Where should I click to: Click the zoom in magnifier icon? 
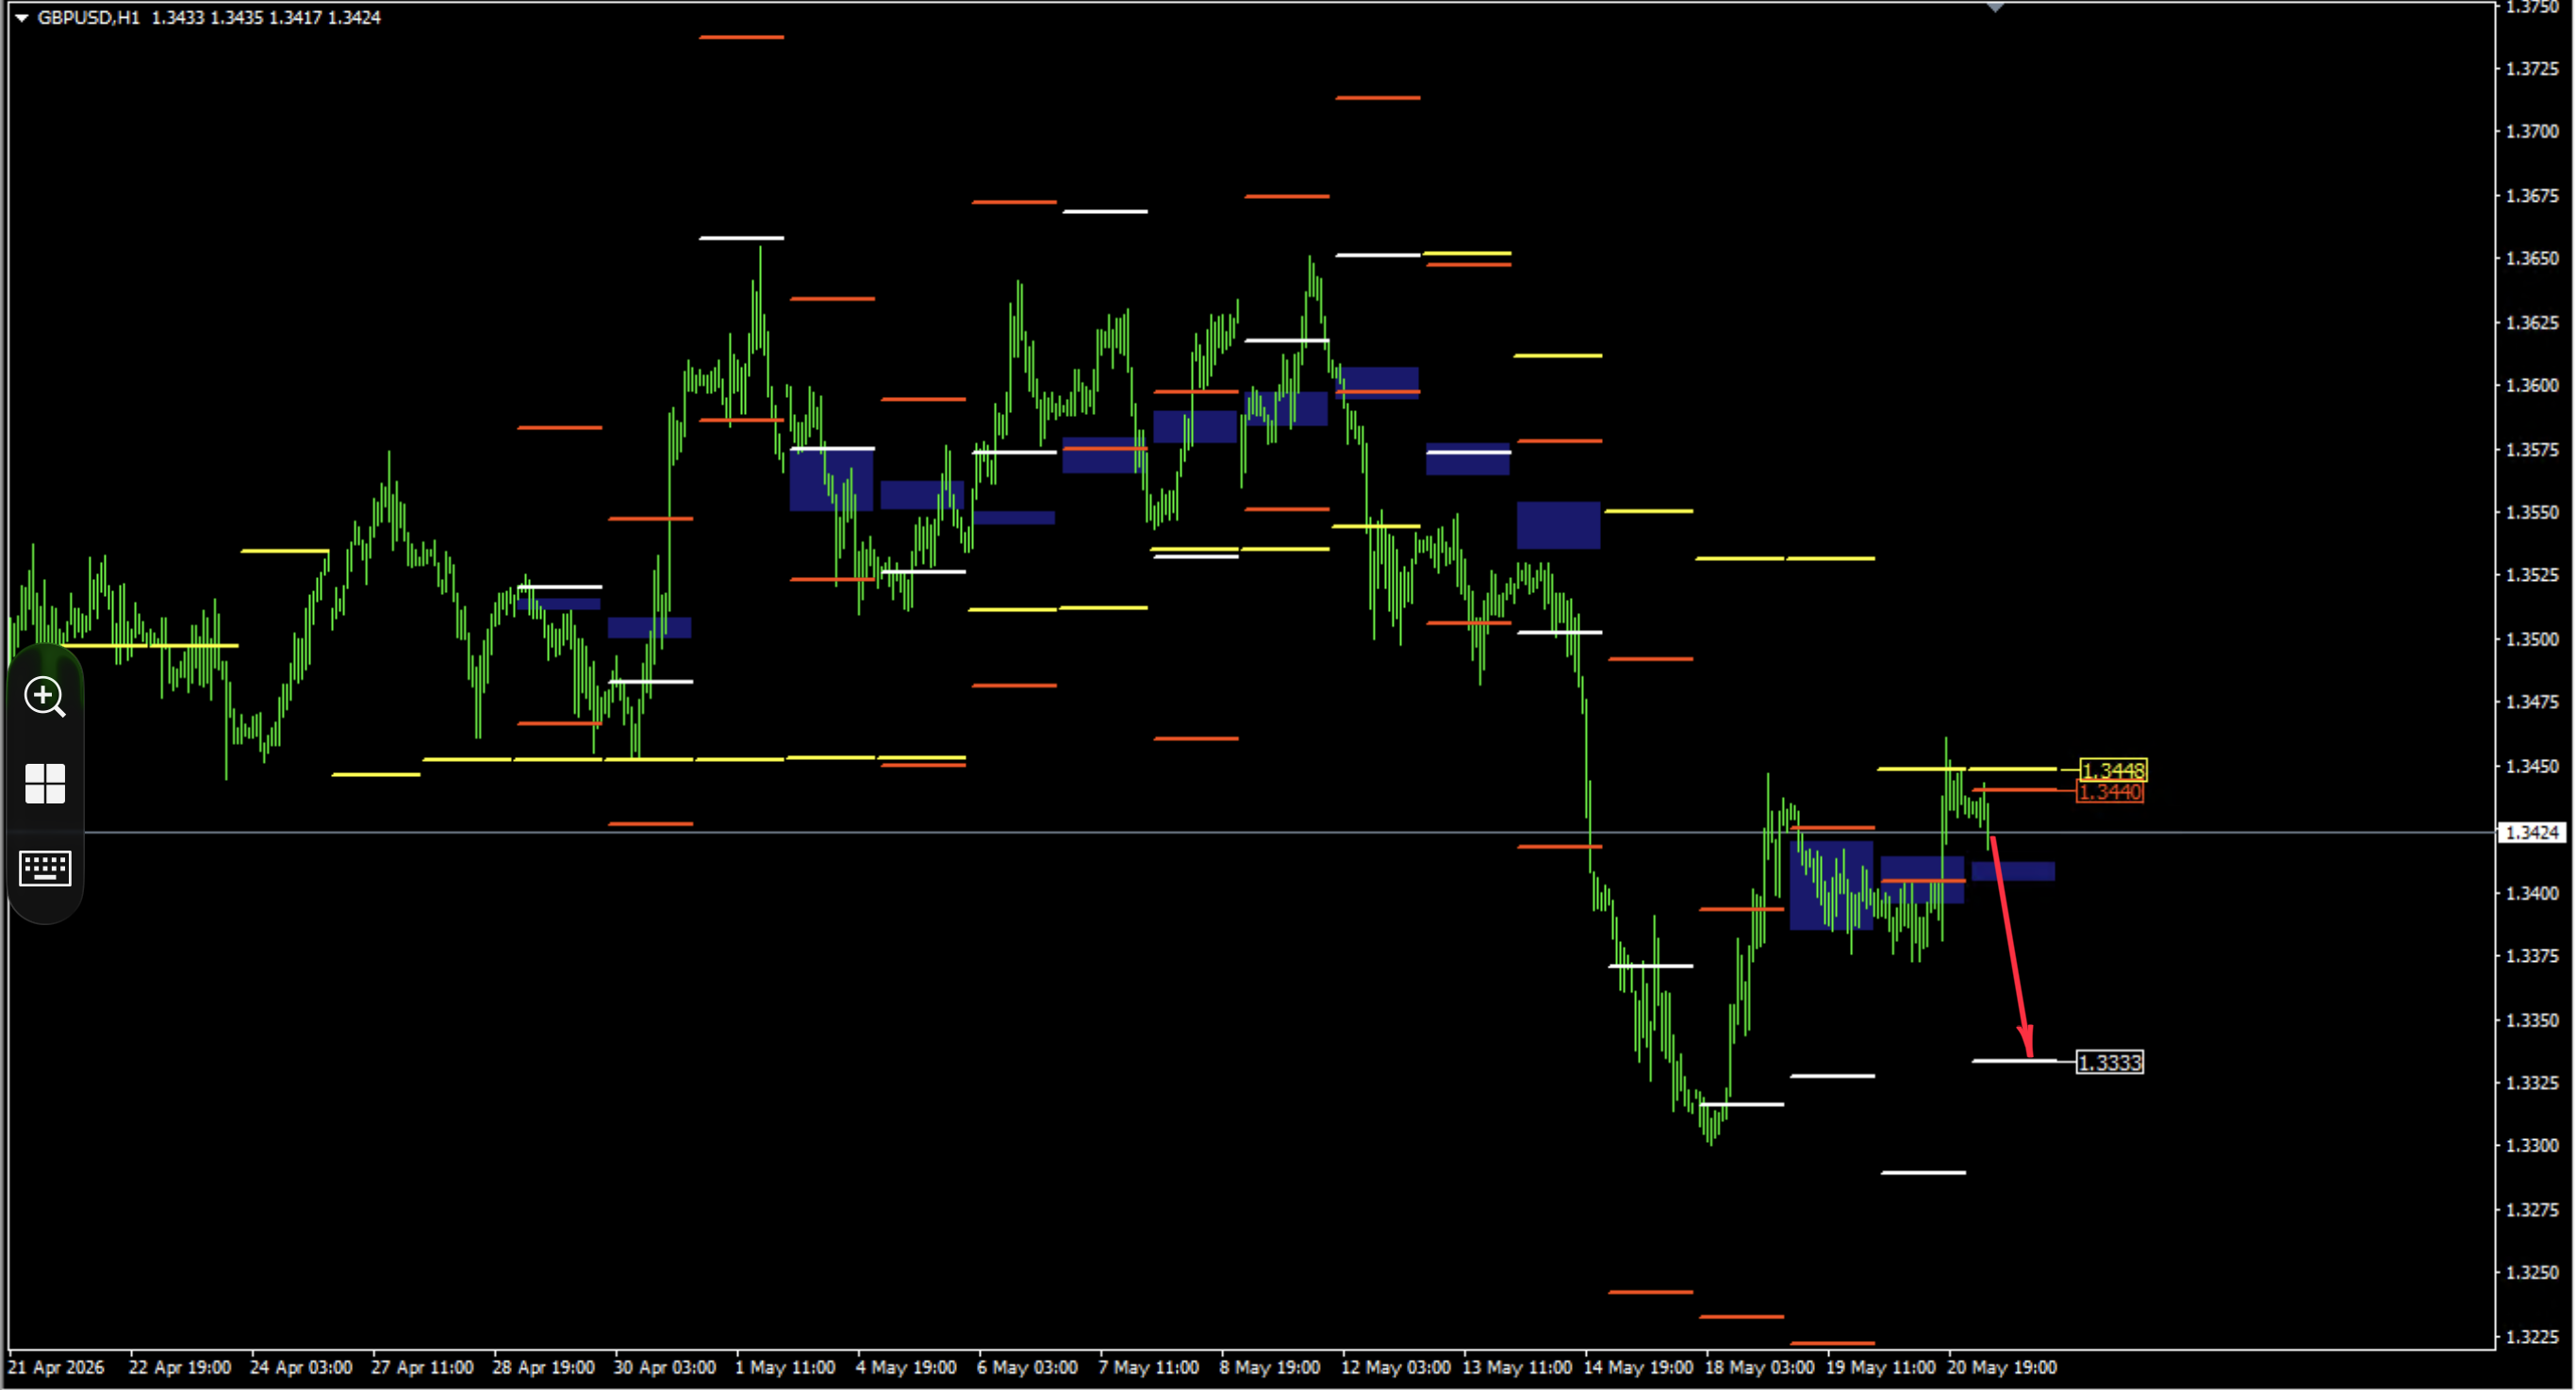[45, 696]
